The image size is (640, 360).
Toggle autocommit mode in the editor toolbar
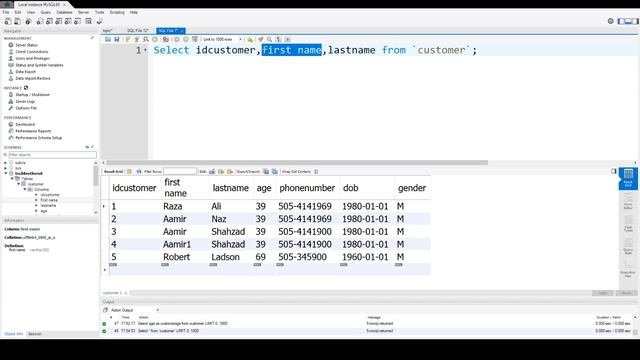pyautogui.click(x=195, y=40)
